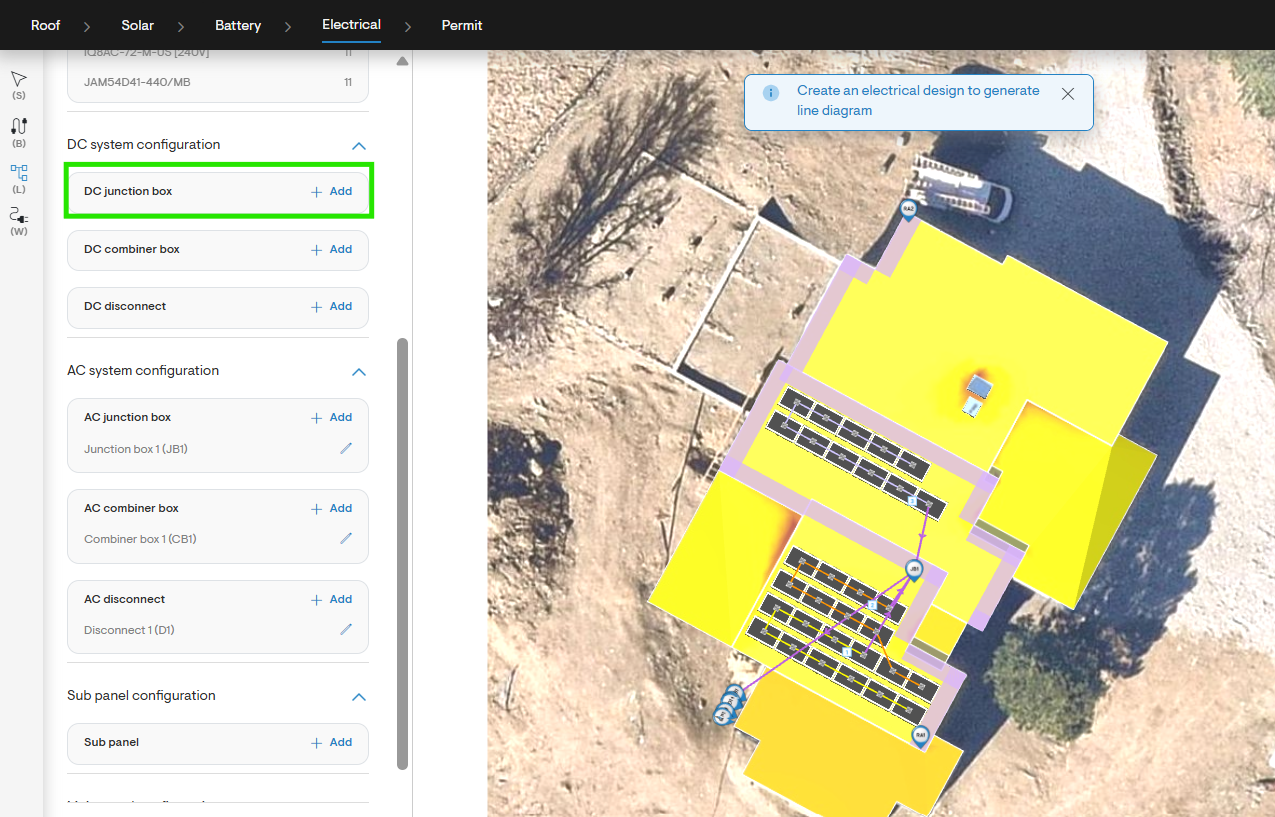
Task: Dismiss the electrical design banner
Action: point(1068,94)
